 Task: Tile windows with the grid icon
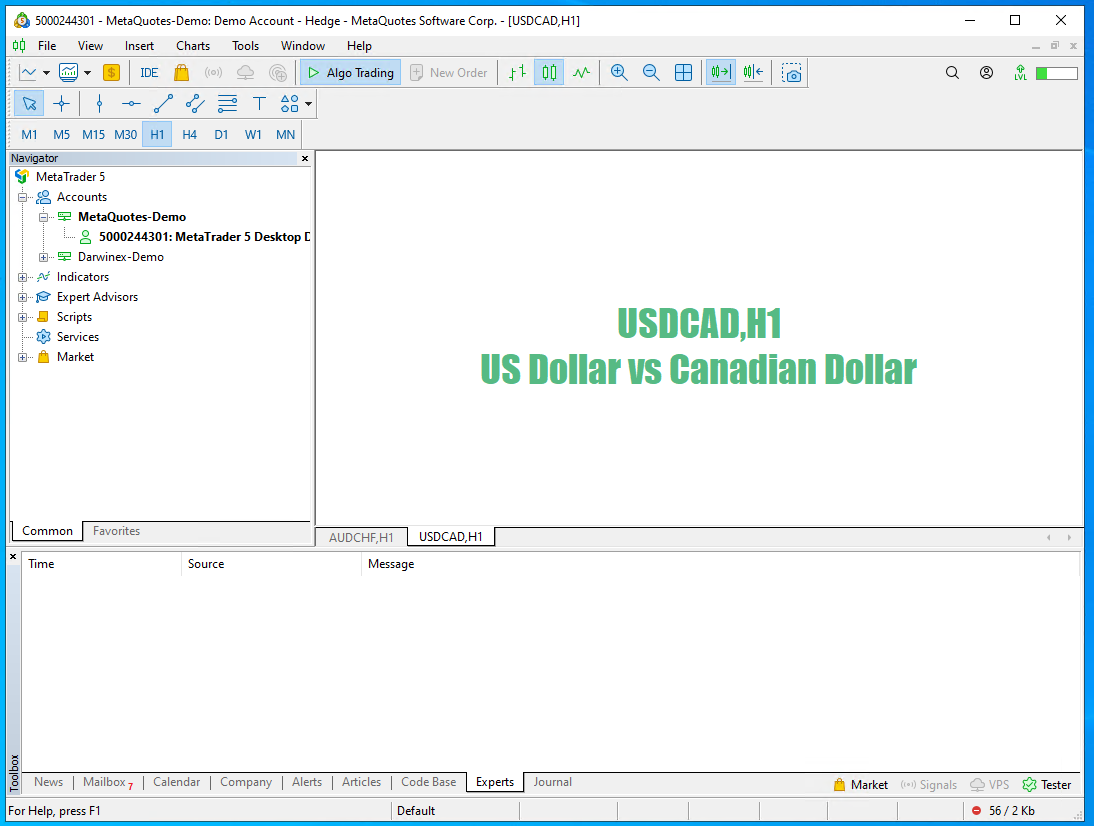tap(684, 73)
